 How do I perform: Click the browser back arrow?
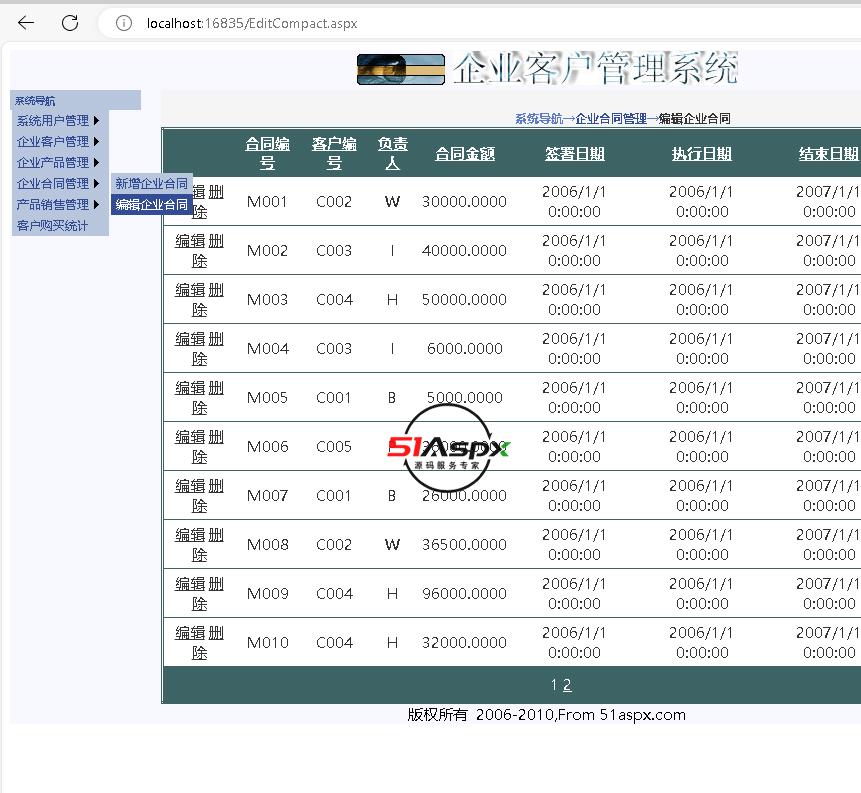click(26, 23)
